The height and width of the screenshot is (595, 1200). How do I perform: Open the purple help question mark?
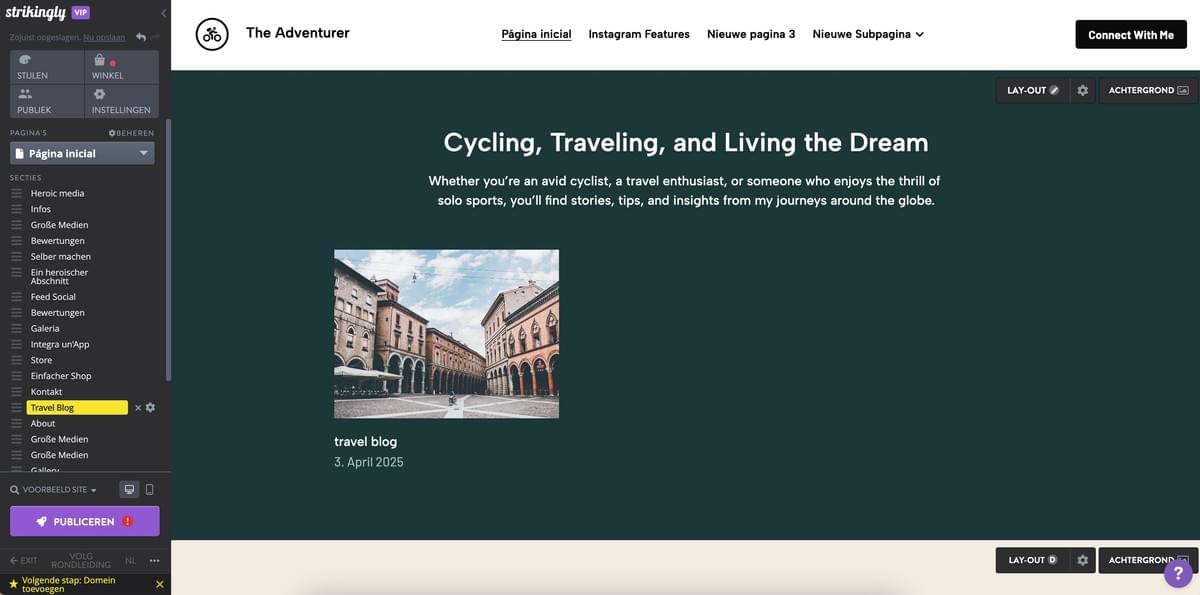tap(1179, 573)
